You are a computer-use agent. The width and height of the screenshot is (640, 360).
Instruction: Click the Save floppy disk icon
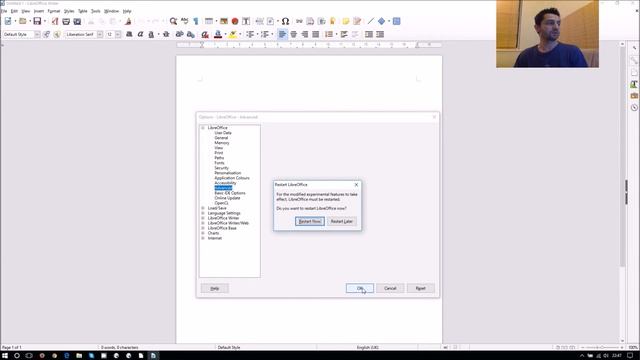coord(37,21)
